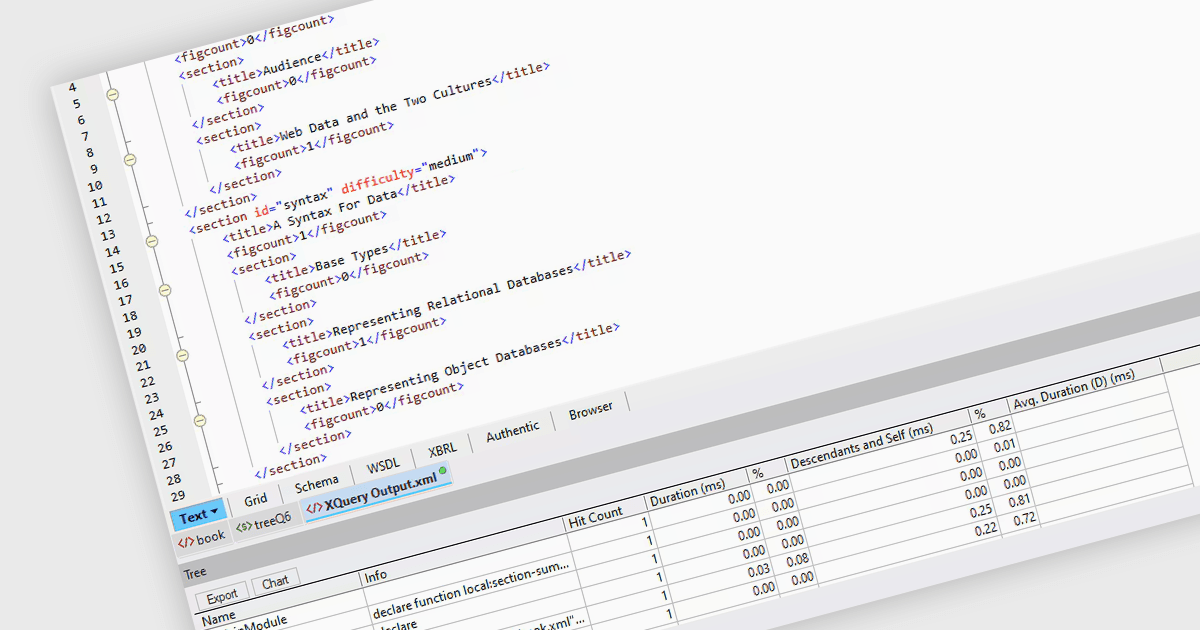This screenshot has width=1200, height=630.
Task: Collapse the fold marker at line 13
Action: [152, 241]
